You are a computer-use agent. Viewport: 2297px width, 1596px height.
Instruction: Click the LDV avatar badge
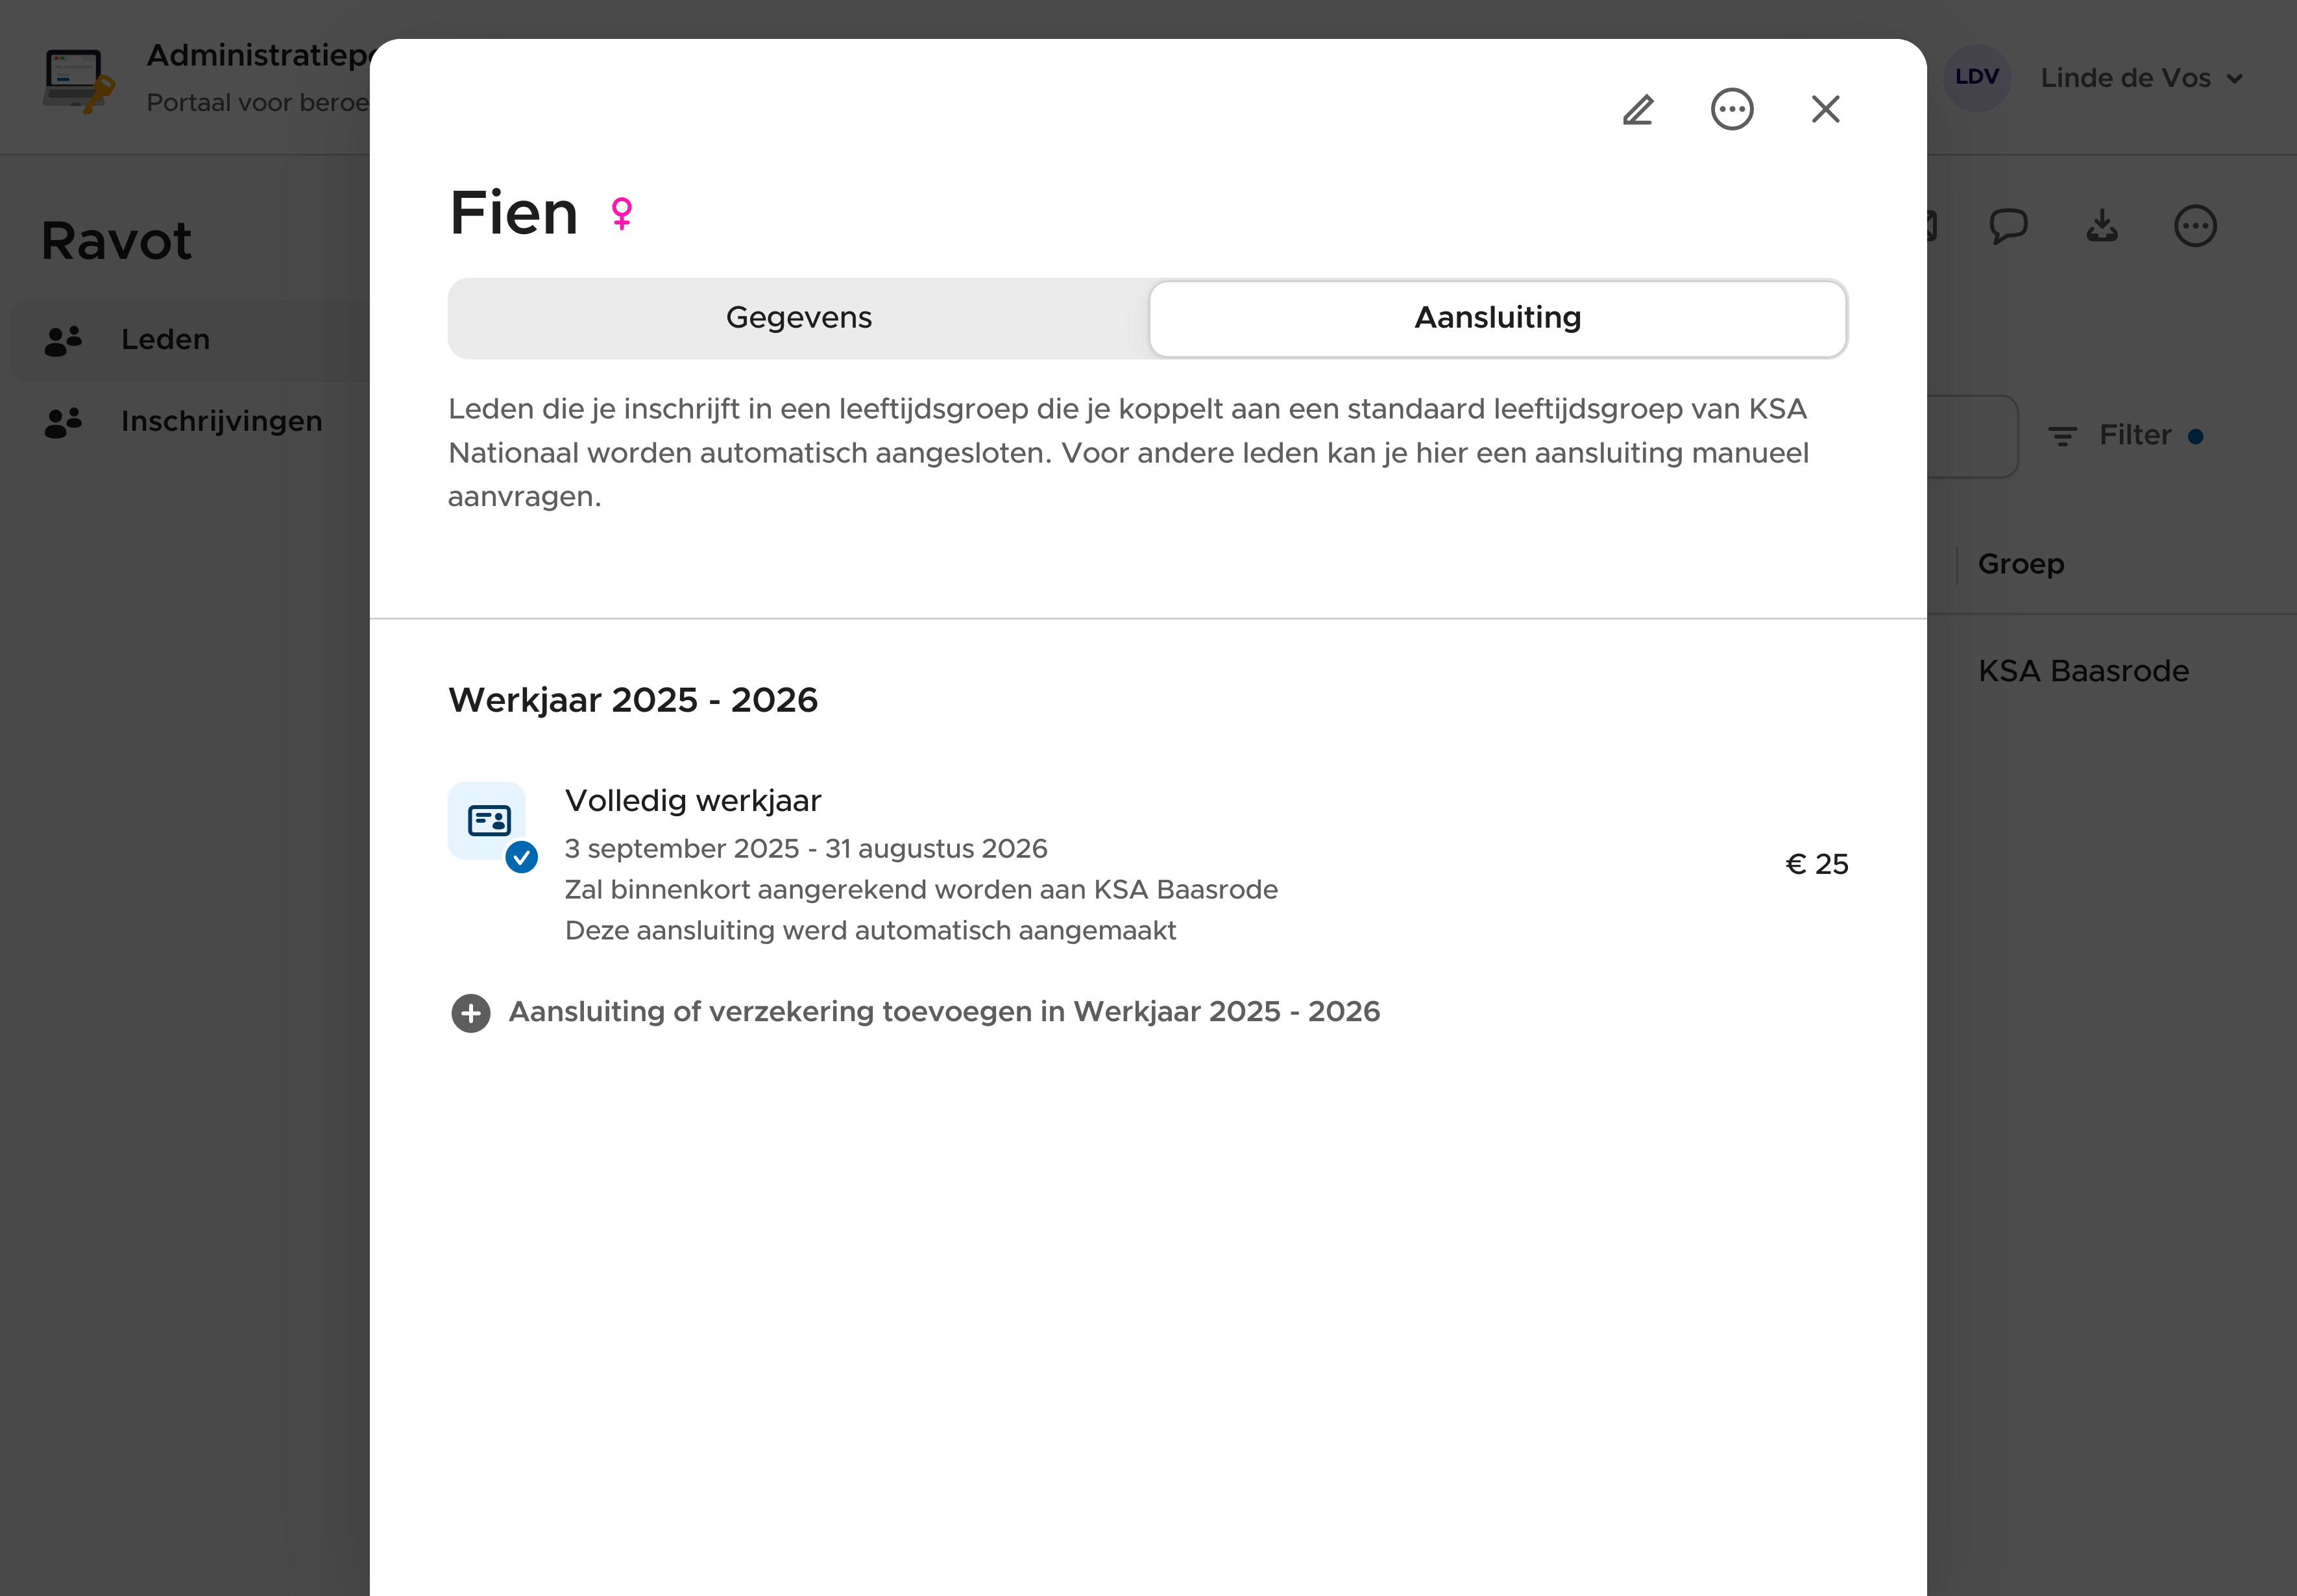click(1976, 77)
